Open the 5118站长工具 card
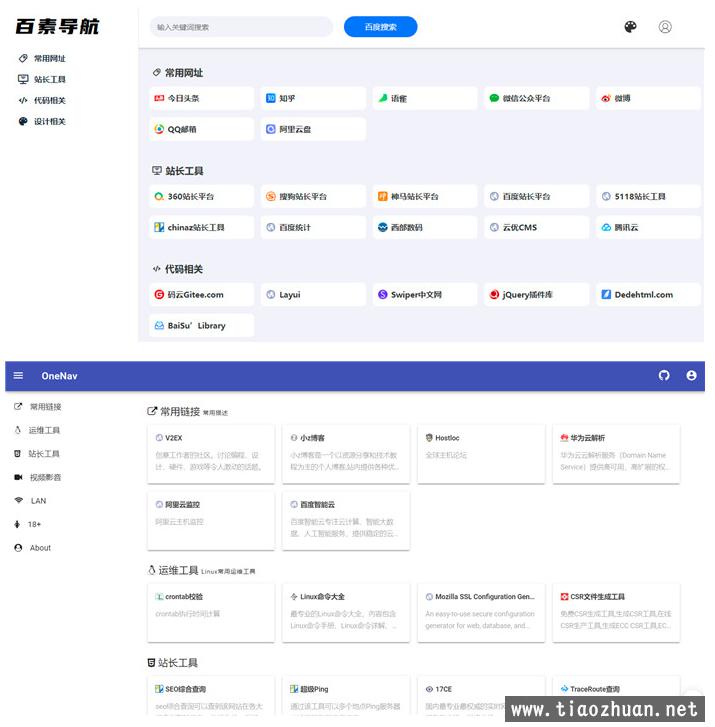 (x=649, y=197)
